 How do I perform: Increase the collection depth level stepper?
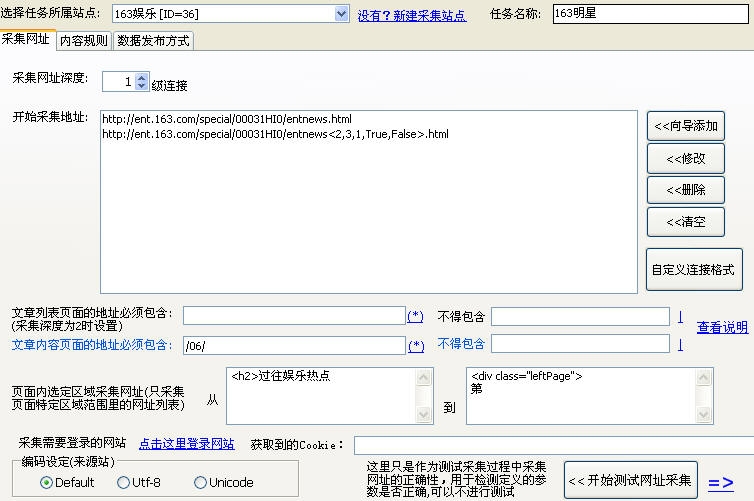coord(142,78)
